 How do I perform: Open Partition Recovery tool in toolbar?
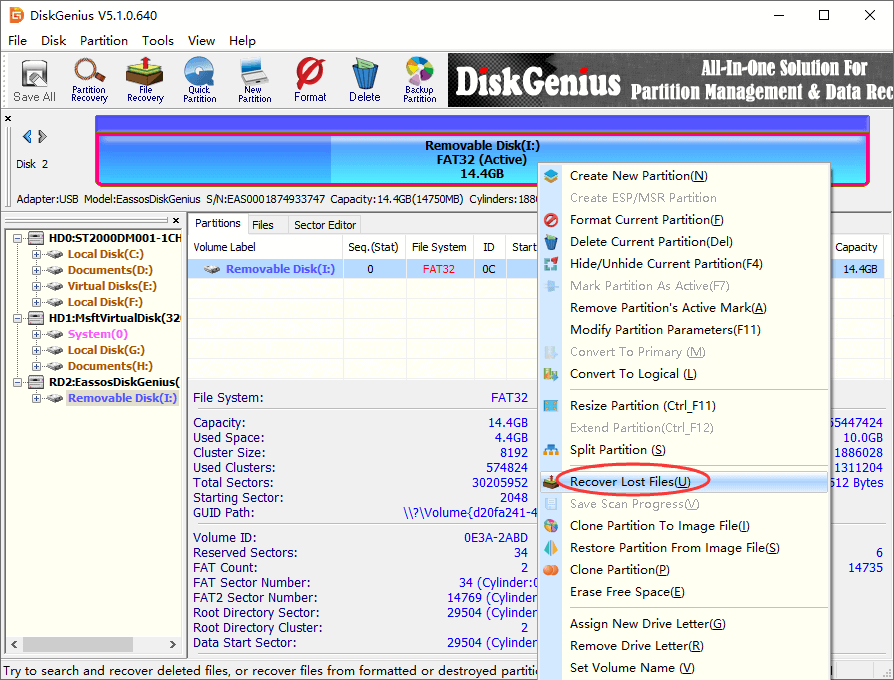point(89,80)
